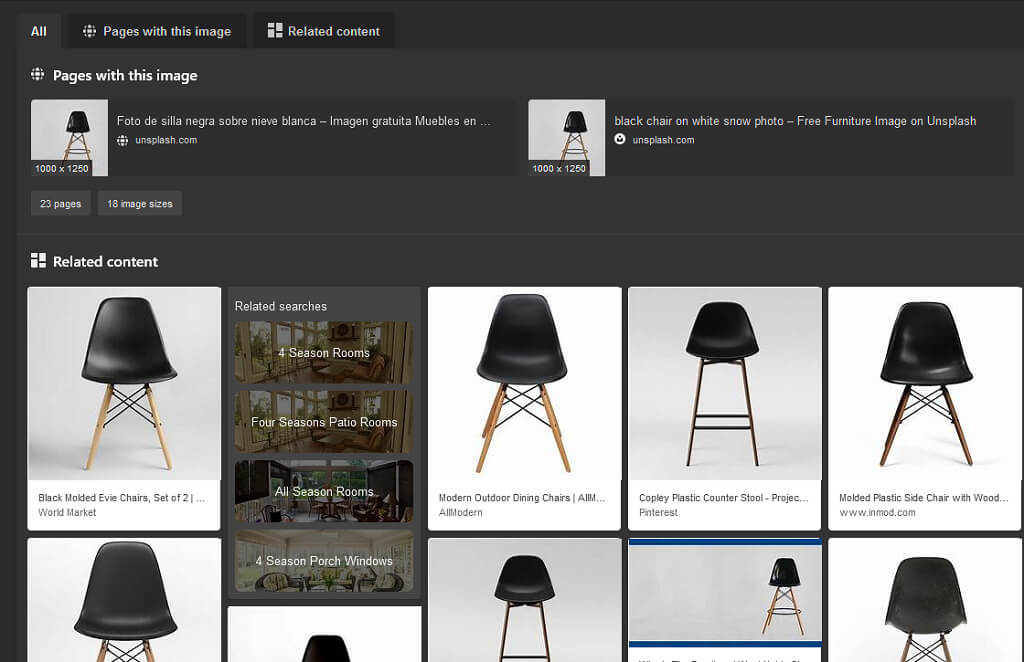
Task: Select the 4 Season Rooms related search
Action: tap(323, 353)
